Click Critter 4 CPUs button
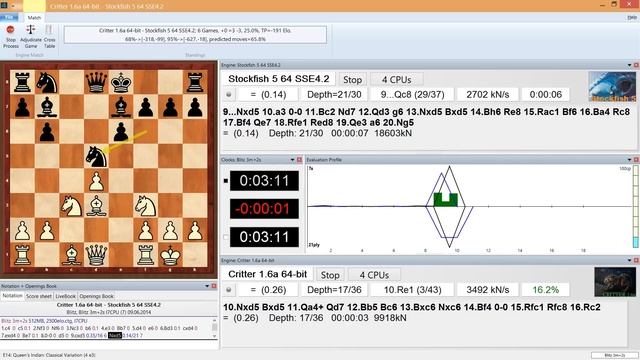Image resolution: width=640 pixels, height=360 pixels. pyautogui.click(x=374, y=275)
